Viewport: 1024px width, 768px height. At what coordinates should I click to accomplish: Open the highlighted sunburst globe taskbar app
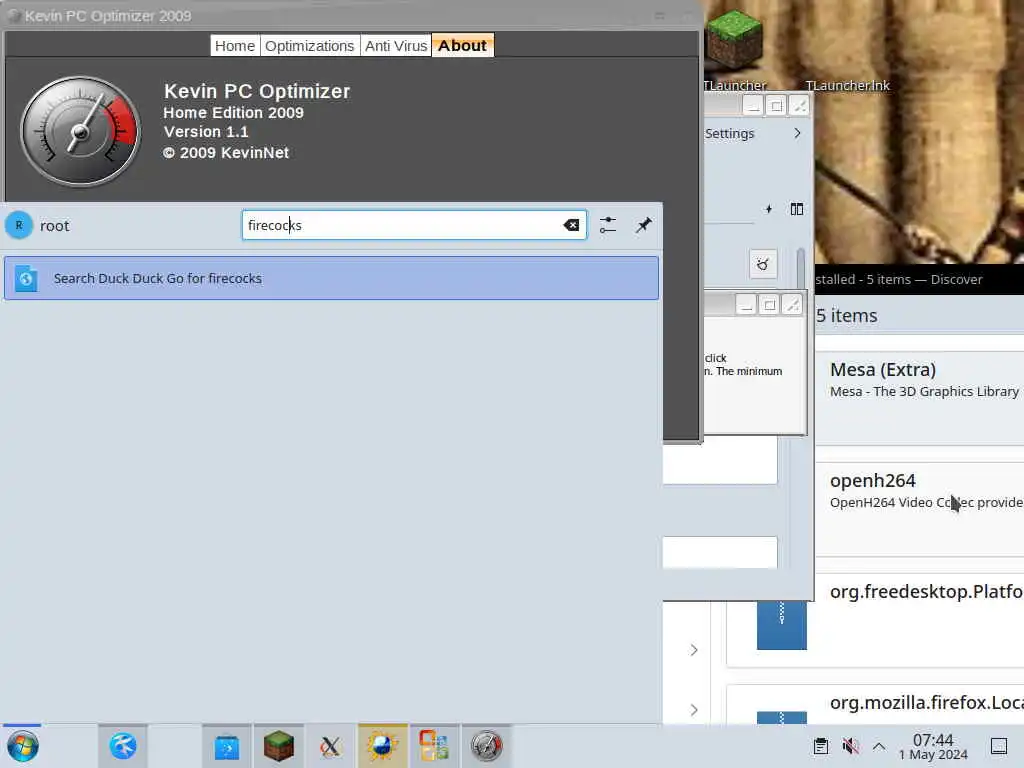pyautogui.click(x=382, y=746)
